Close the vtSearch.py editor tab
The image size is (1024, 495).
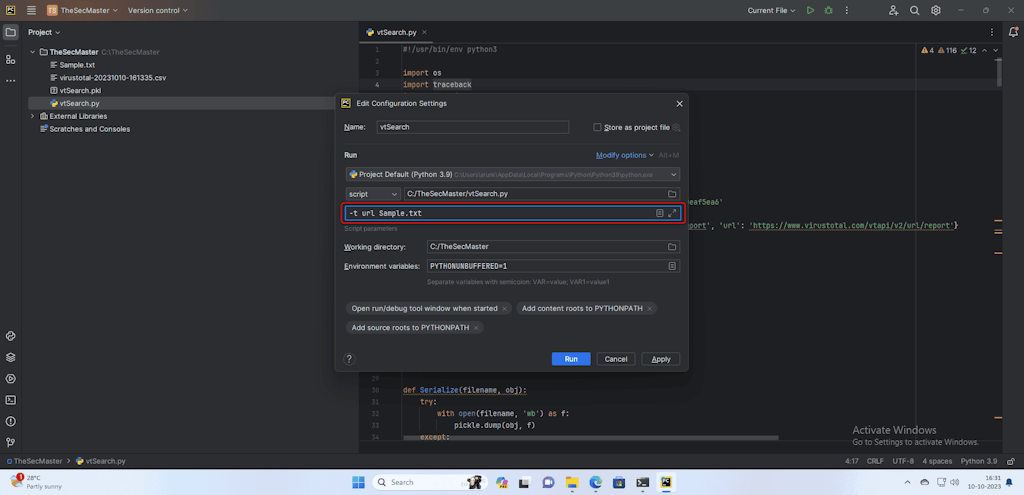click(424, 32)
